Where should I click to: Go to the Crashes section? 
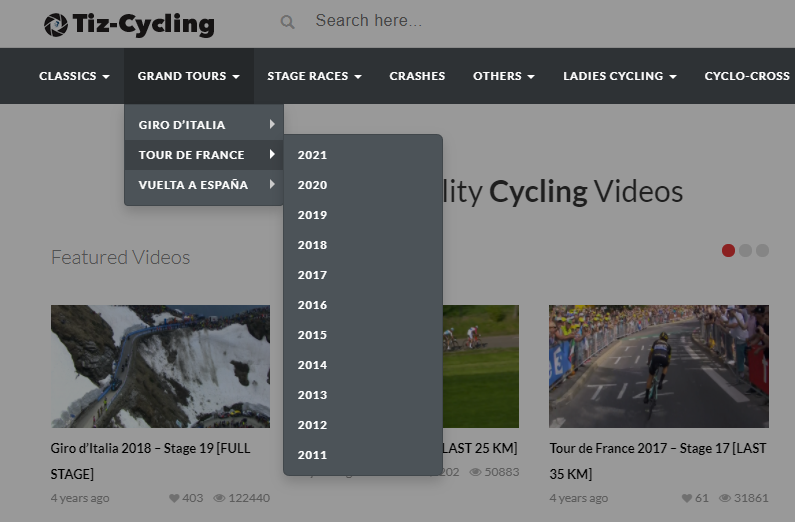417,76
